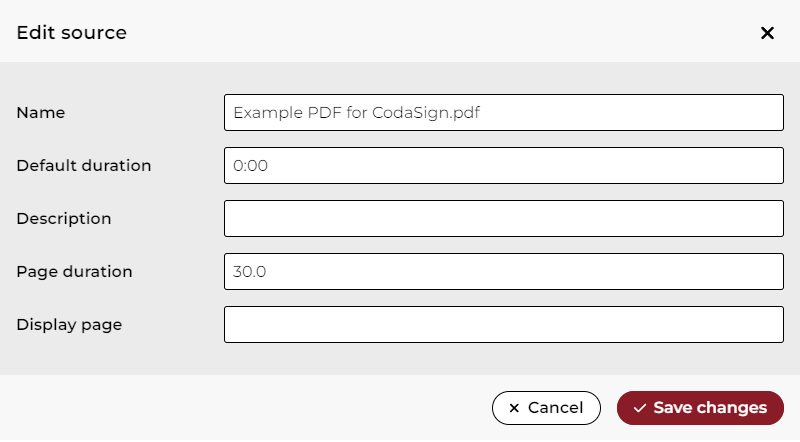Click into the empty Description field
This screenshot has width=800, height=442.
(x=503, y=218)
